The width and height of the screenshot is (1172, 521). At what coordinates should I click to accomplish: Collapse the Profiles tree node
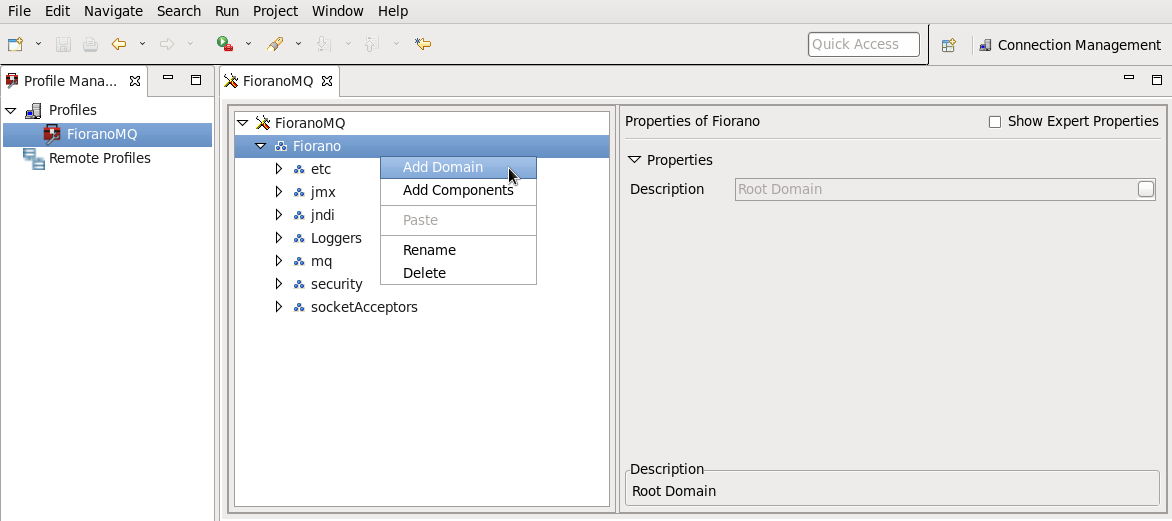point(10,111)
